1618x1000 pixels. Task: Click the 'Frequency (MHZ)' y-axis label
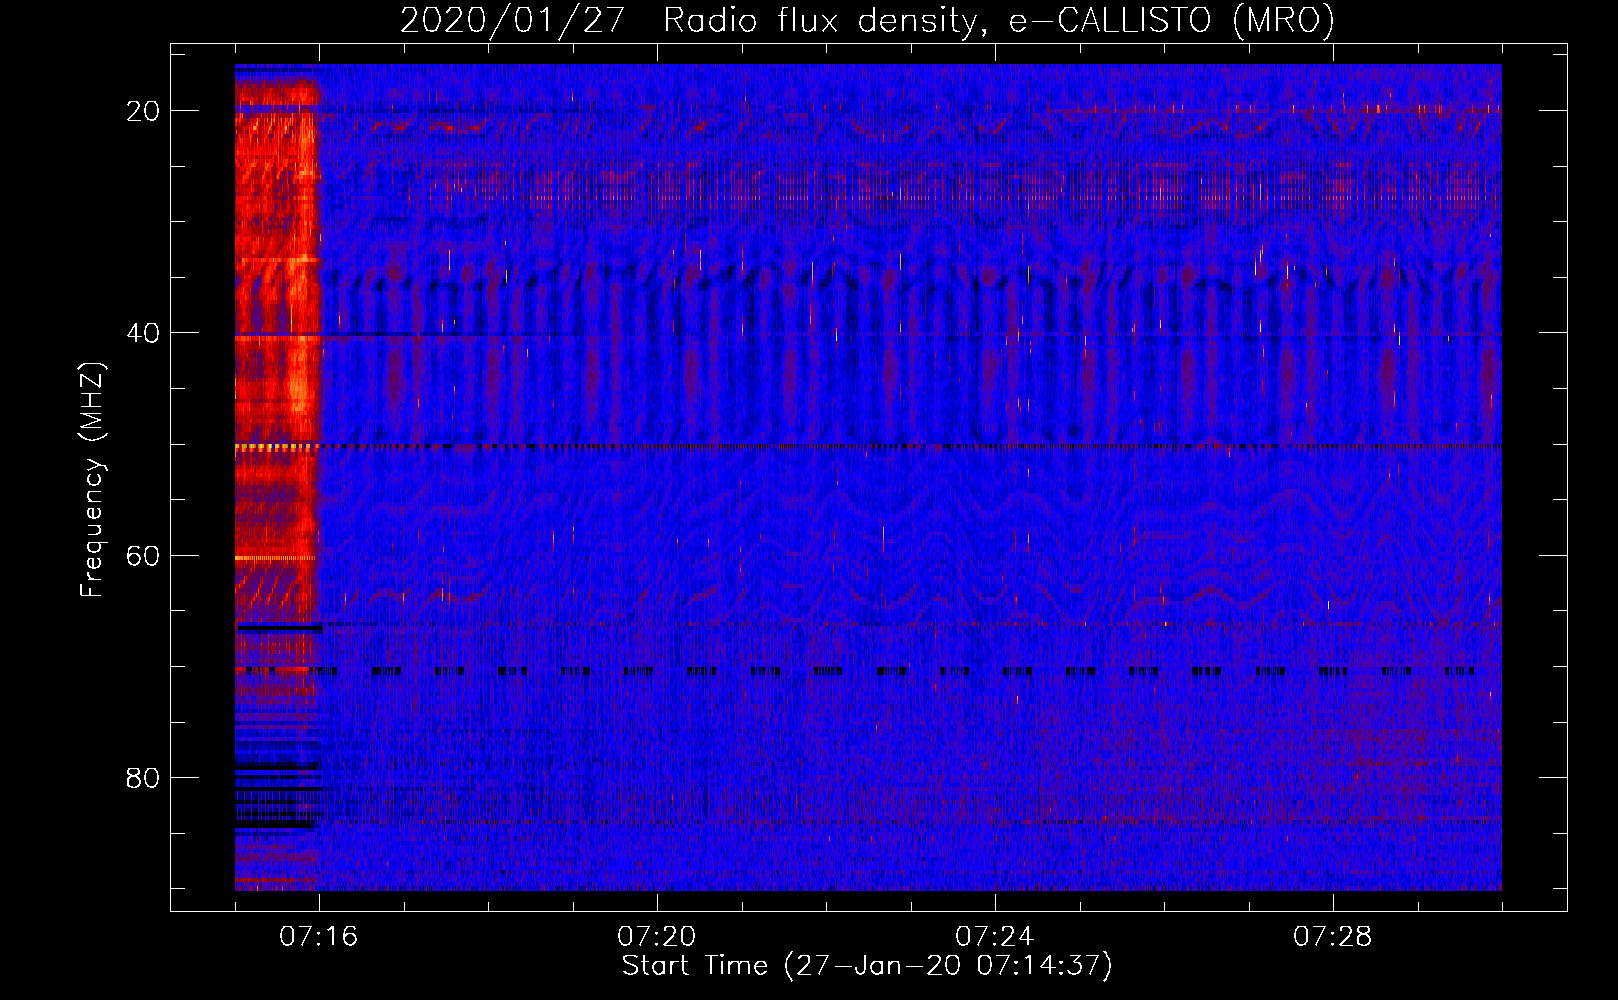[92, 480]
